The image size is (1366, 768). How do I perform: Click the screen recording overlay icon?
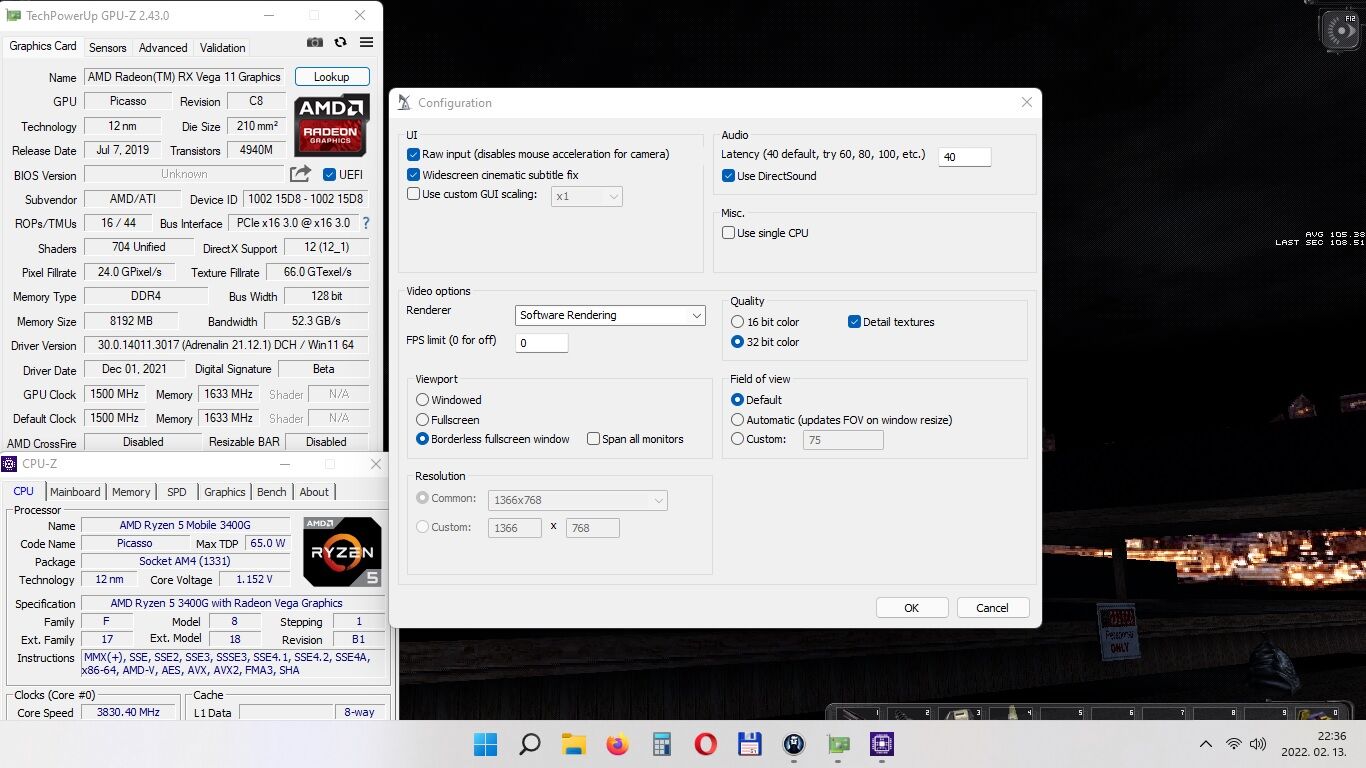click(x=1340, y=30)
